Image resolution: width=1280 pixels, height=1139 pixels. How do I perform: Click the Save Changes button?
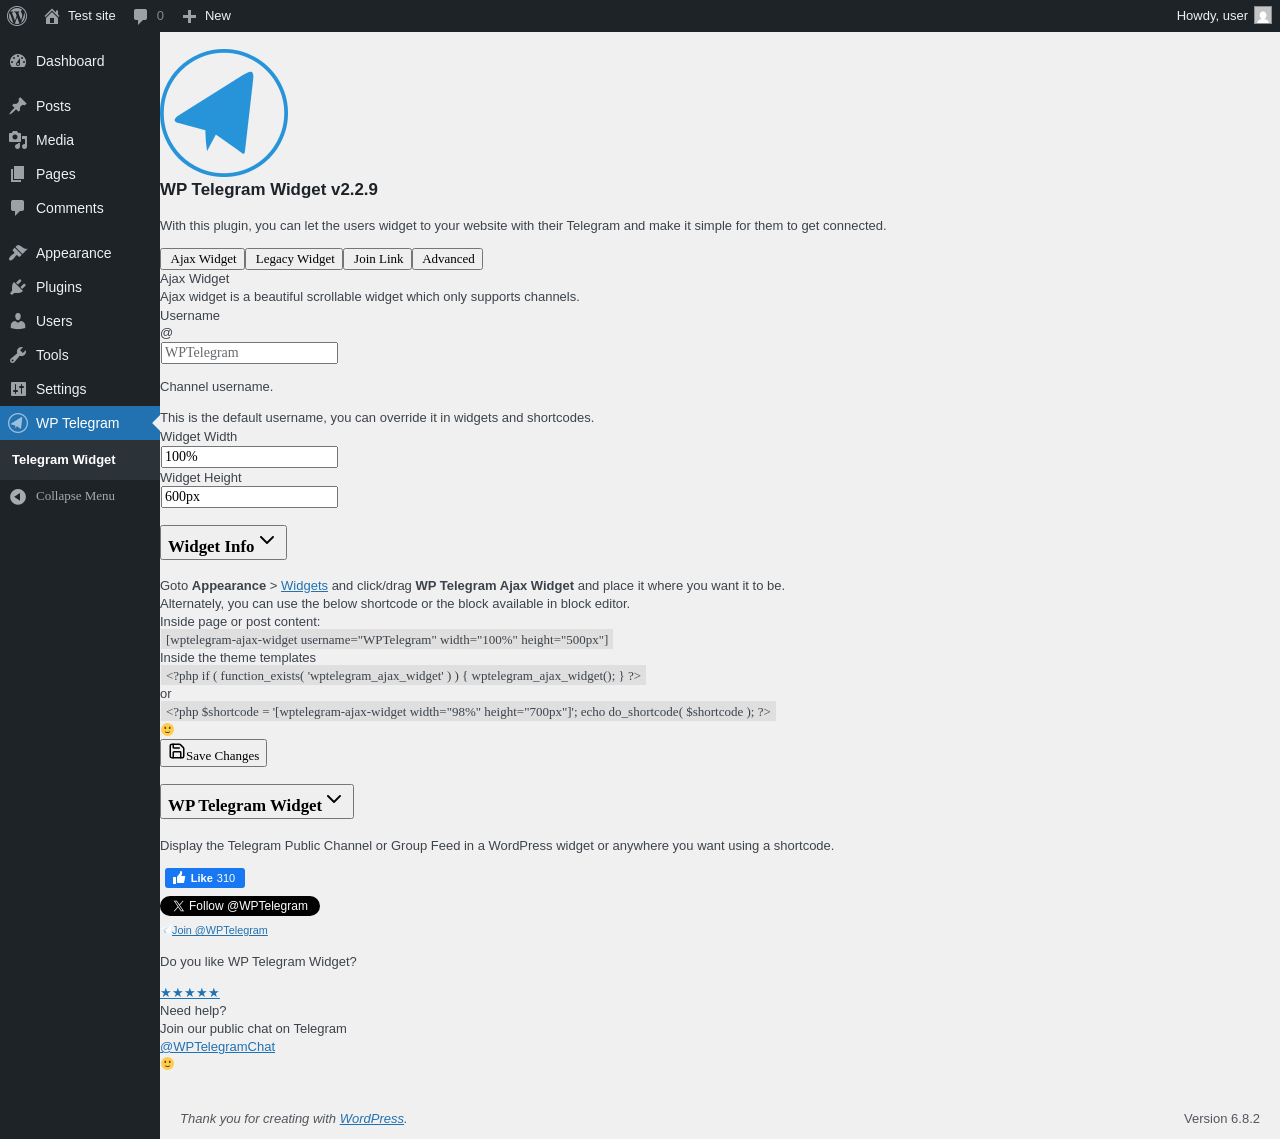(214, 753)
